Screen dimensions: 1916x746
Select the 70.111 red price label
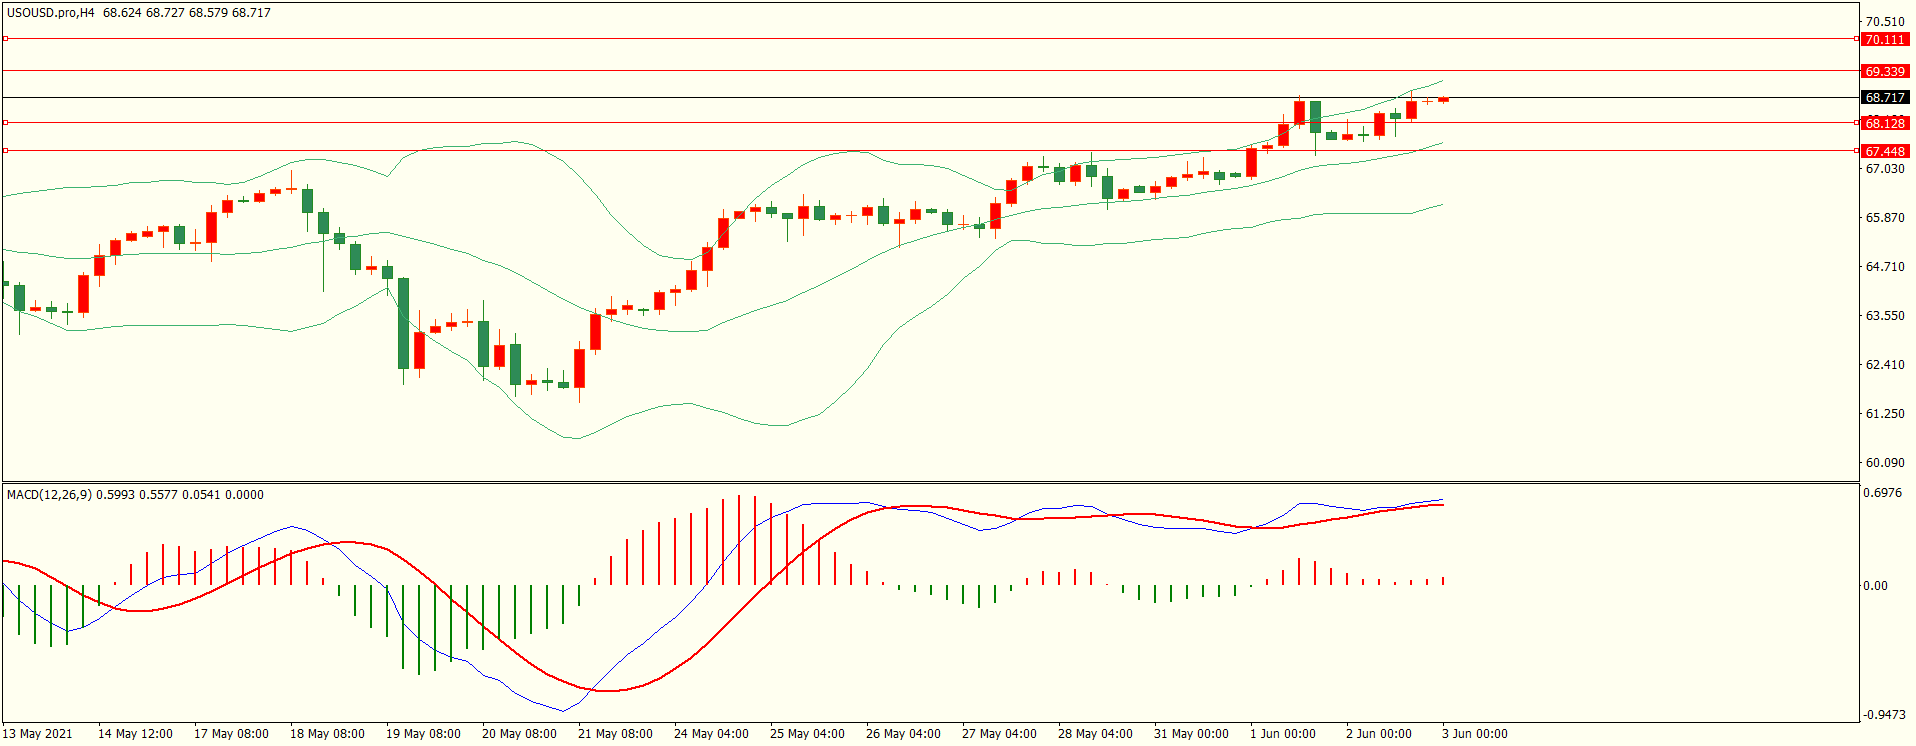click(x=1884, y=39)
